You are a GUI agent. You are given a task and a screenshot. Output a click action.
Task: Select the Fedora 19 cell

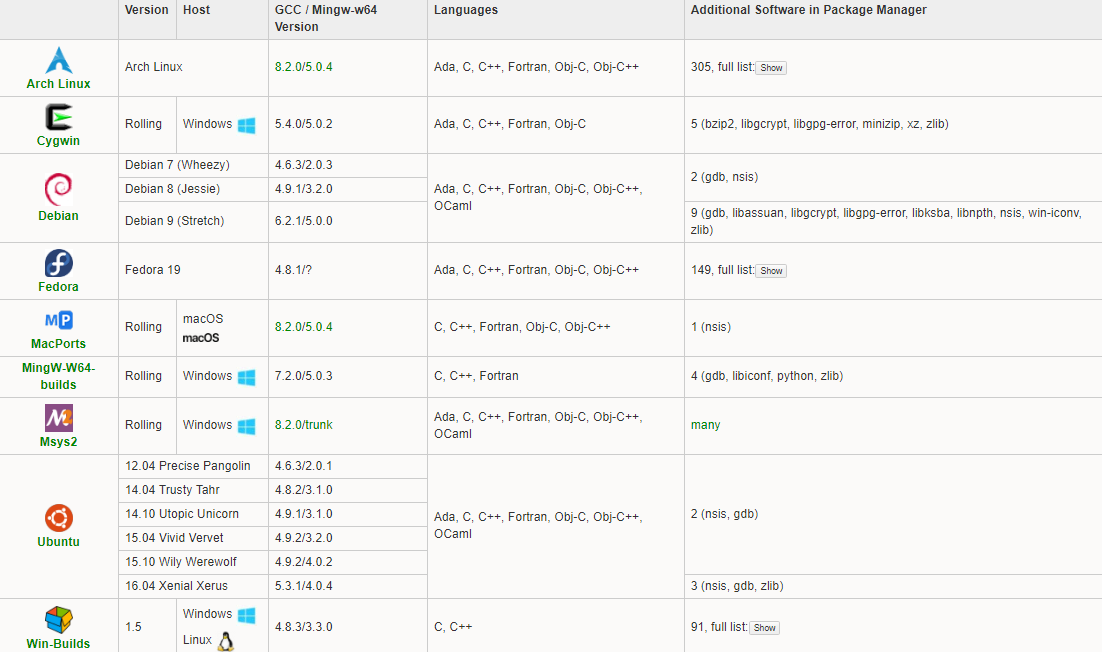pyautogui.click(x=193, y=270)
